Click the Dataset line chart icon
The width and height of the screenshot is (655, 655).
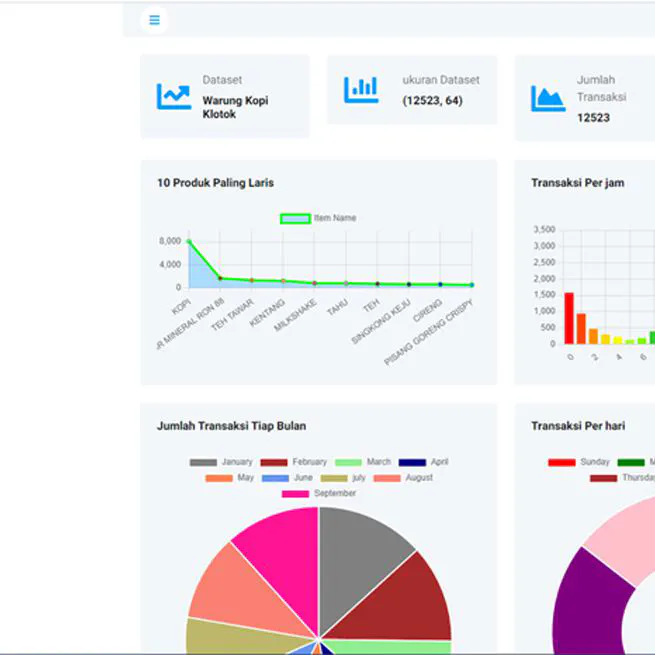point(173,96)
